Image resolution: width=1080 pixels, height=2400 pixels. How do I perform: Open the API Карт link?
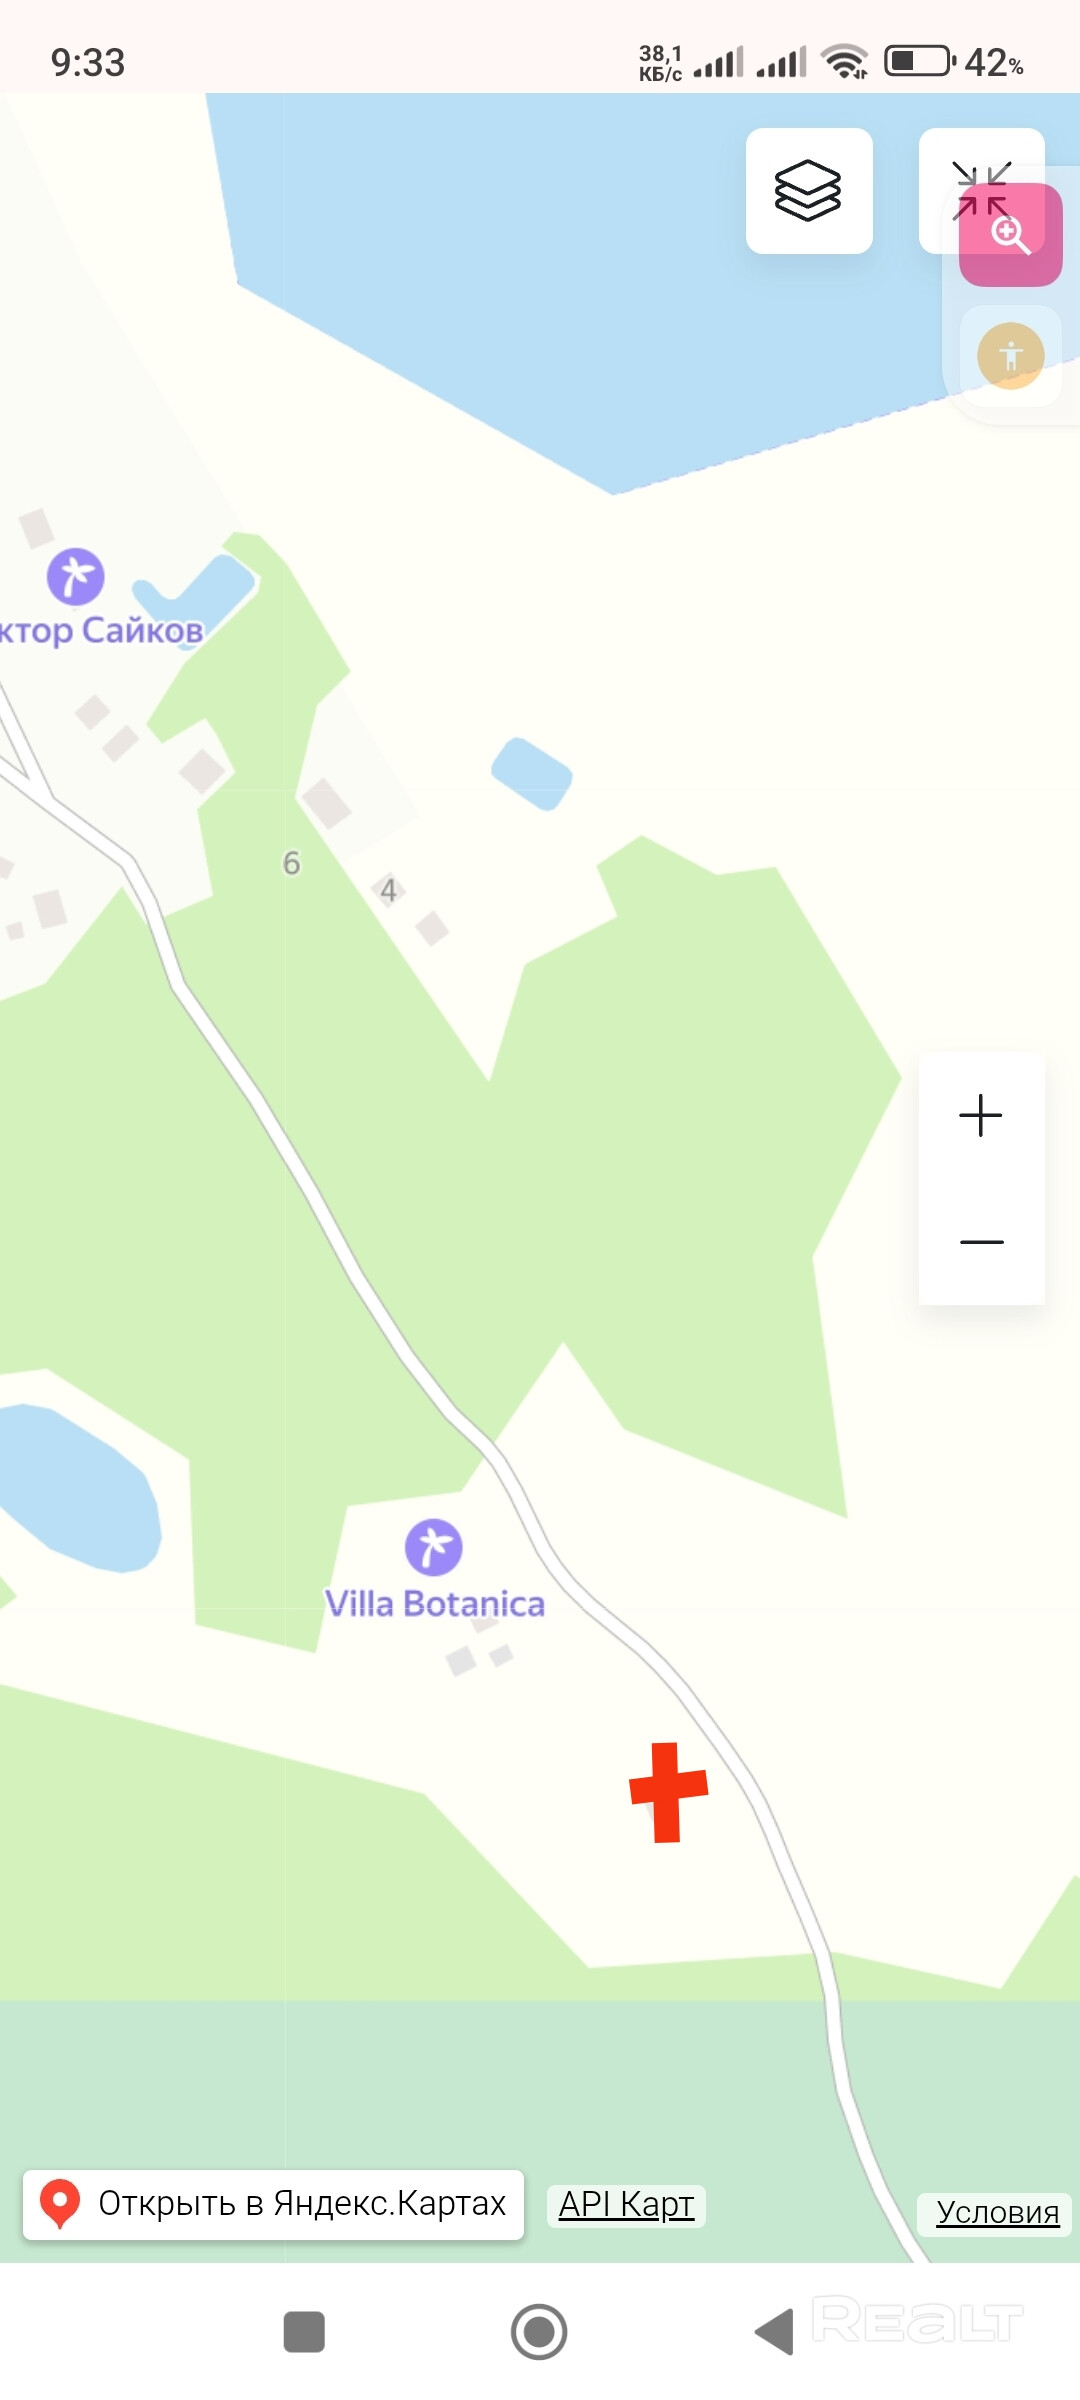tap(626, 2204)
